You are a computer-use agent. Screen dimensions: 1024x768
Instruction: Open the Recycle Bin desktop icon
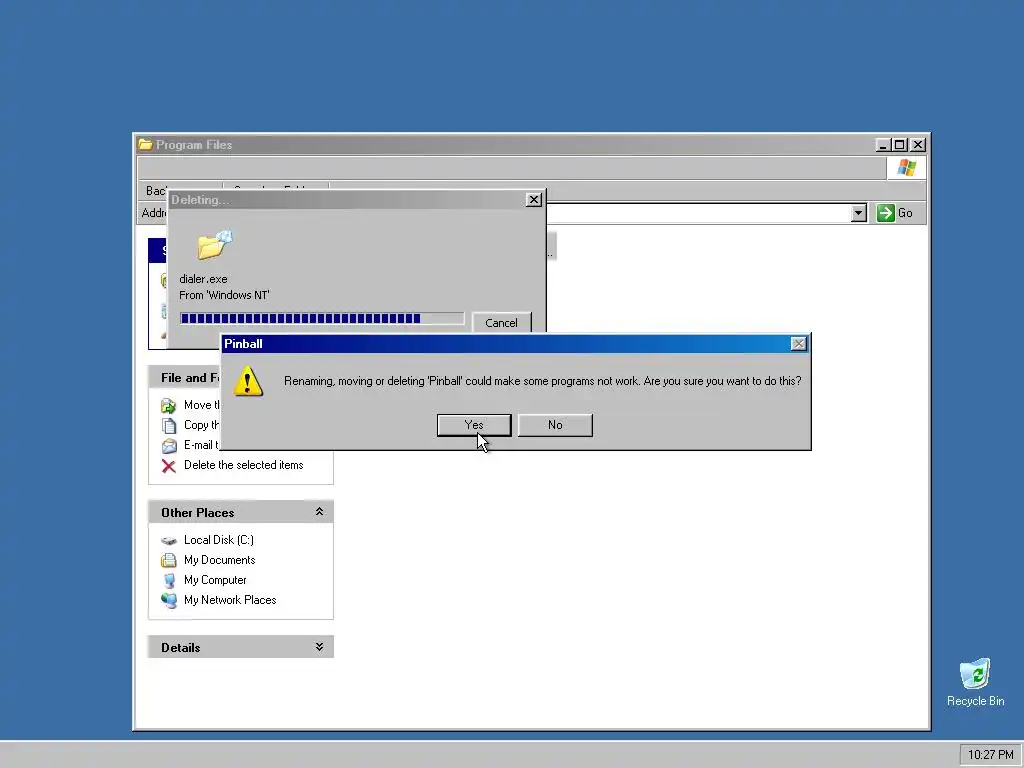click(975, 682)
